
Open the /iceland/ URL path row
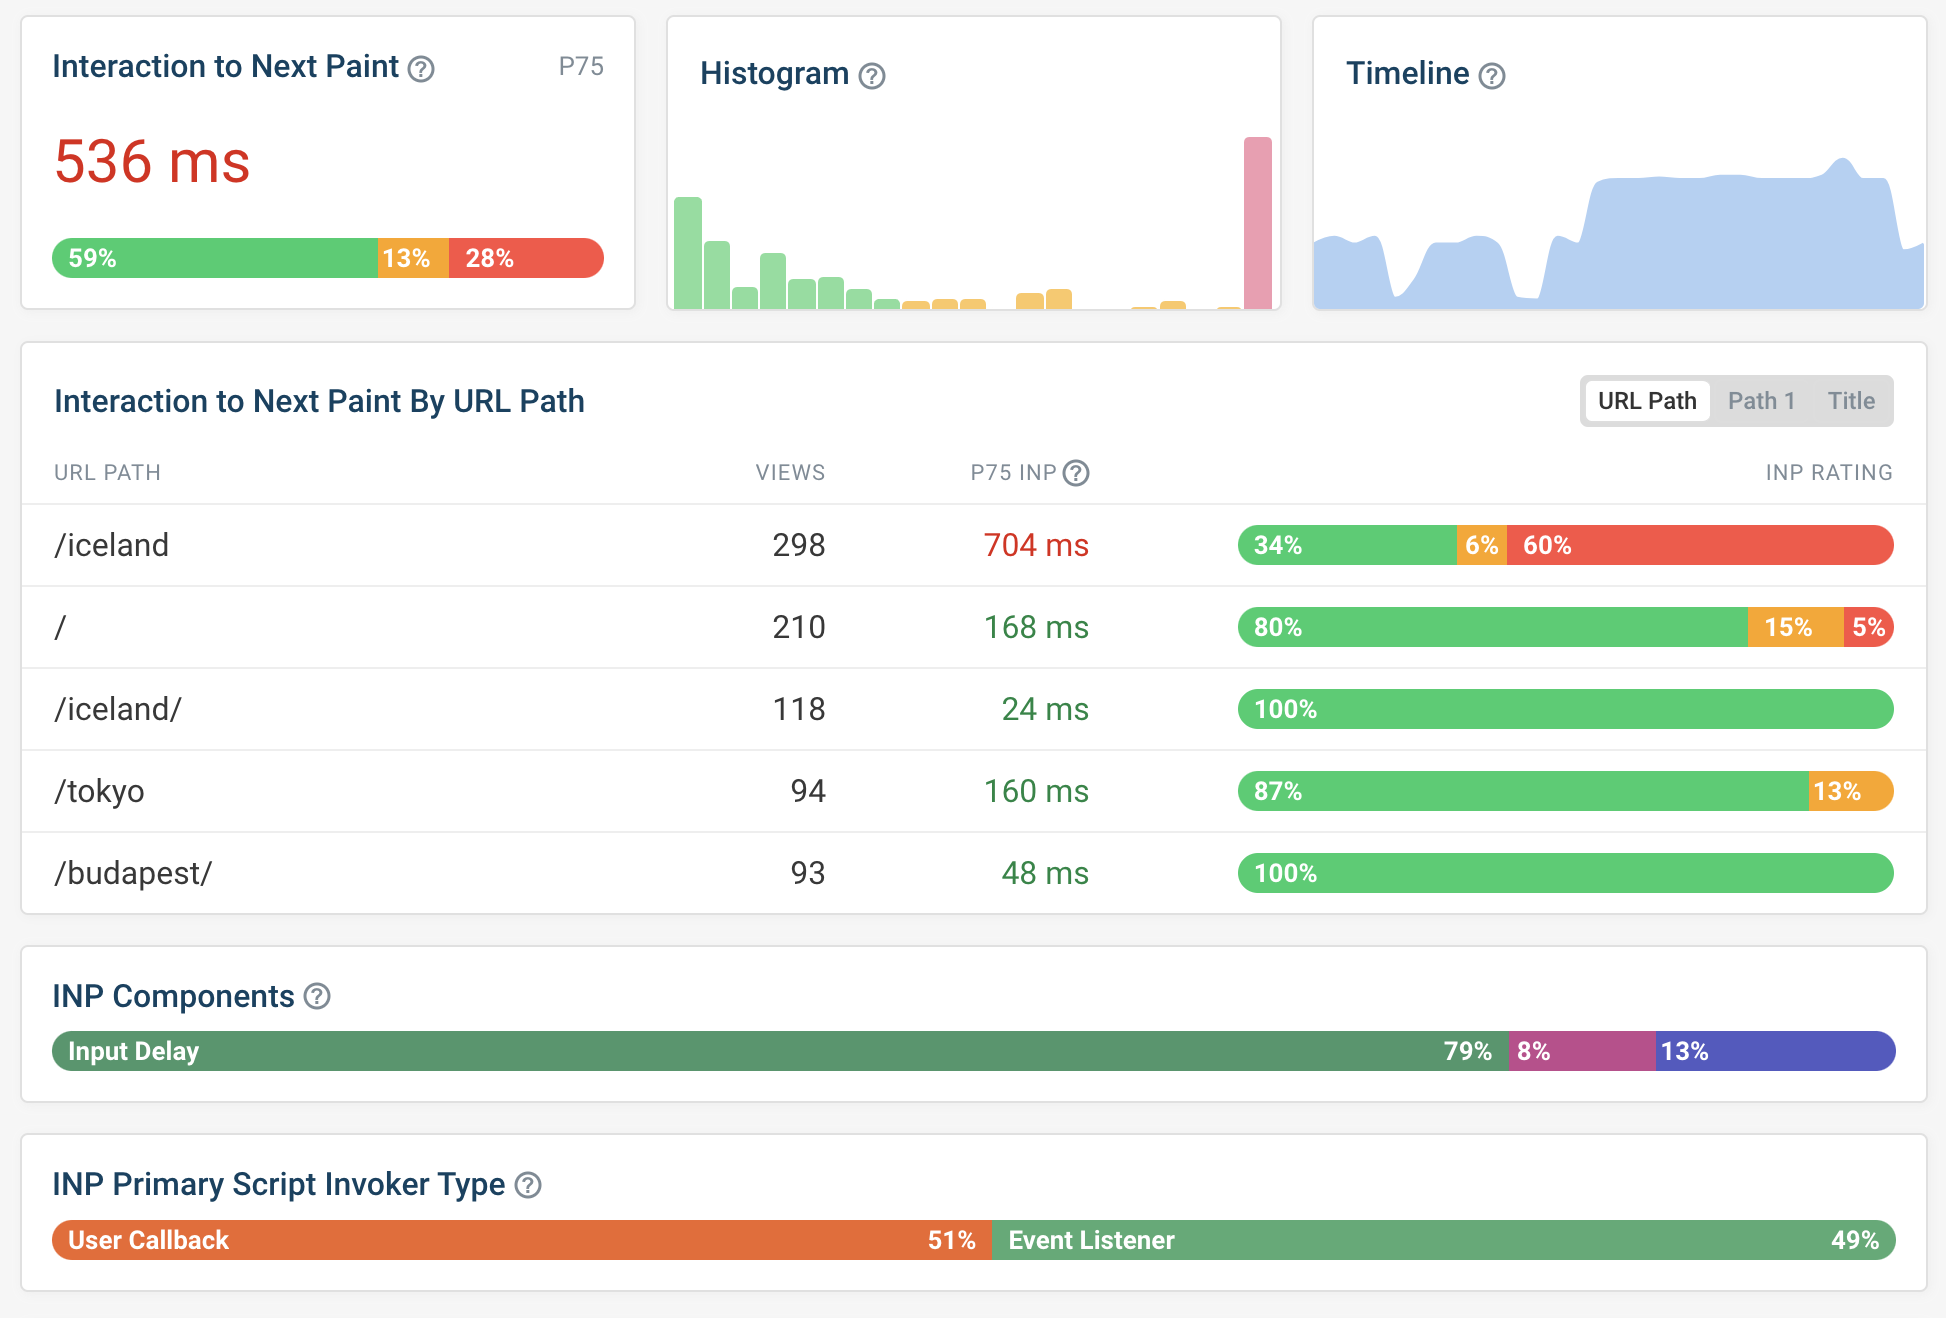974,709
